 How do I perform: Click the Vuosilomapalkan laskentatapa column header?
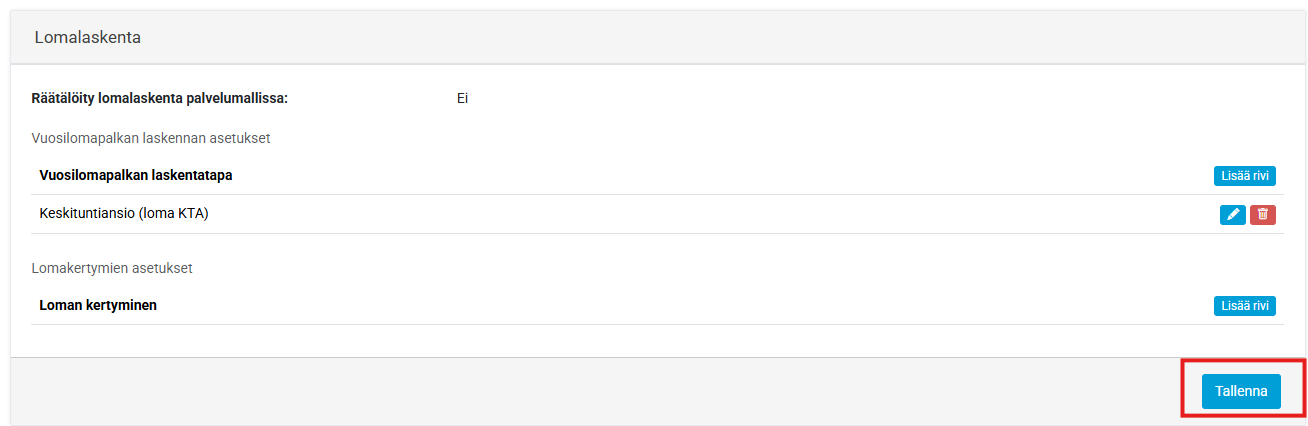point(136,176)
